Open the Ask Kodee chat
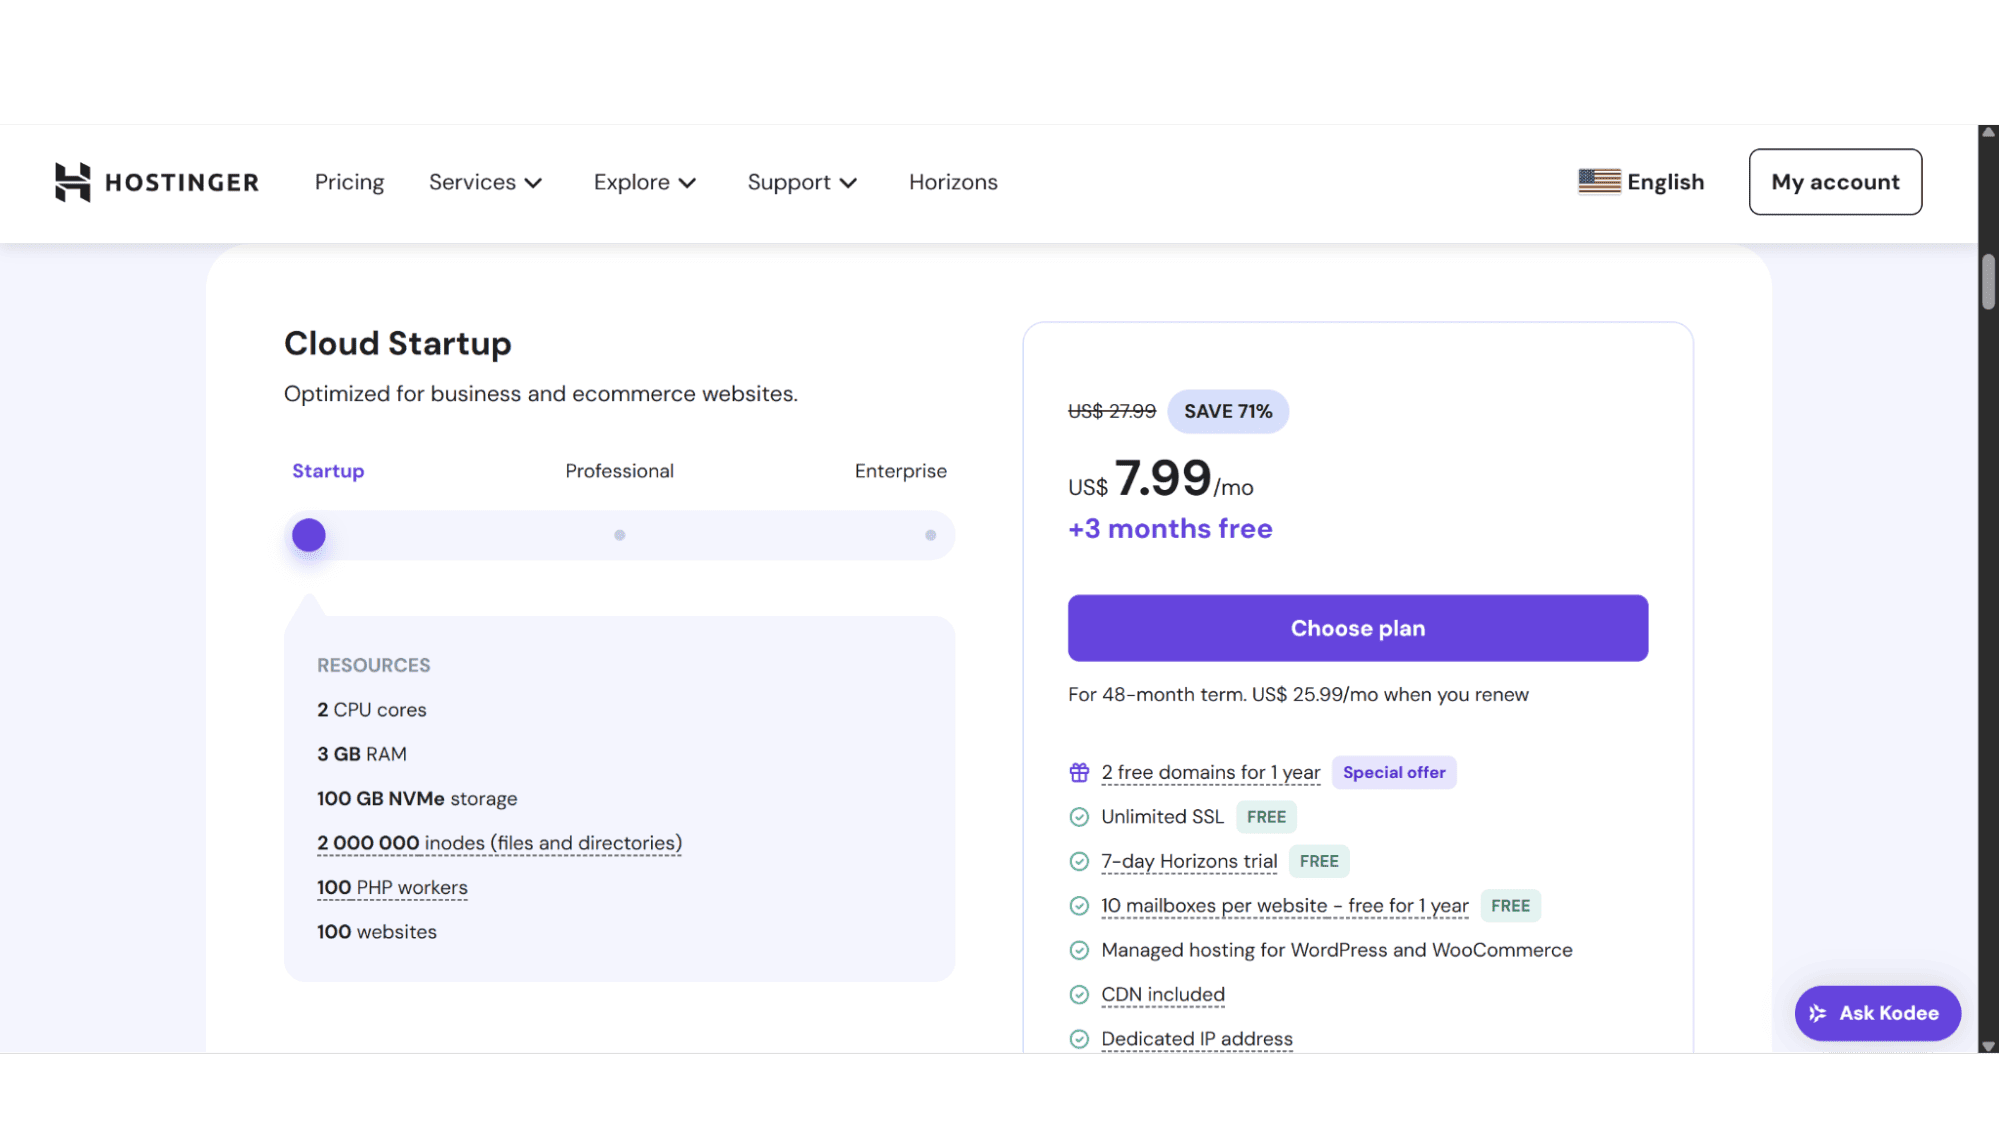1999x1125 pixels. pyautogui.click(x=1877, y=1013)
